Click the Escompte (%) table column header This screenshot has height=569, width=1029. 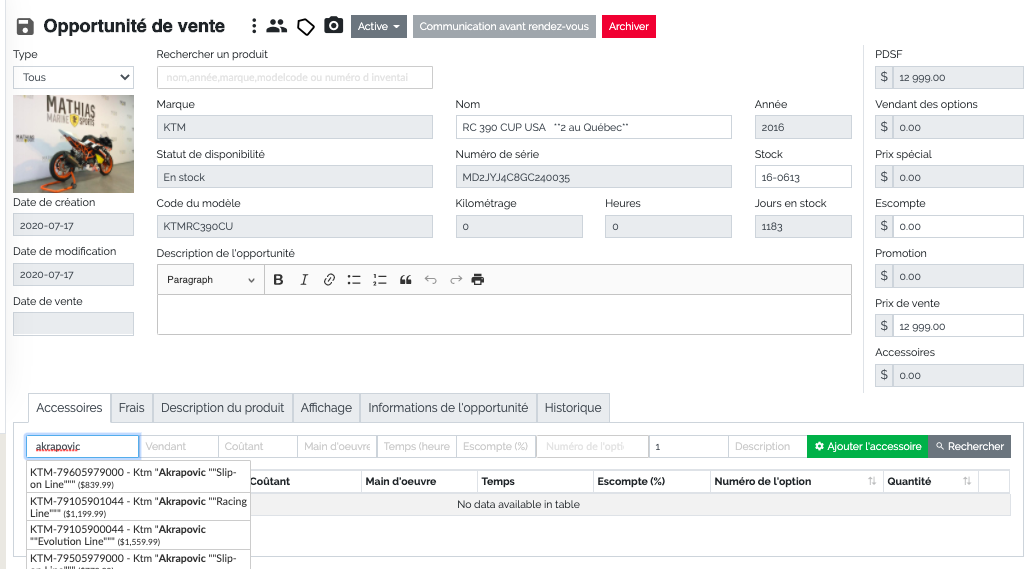(651, 481)
